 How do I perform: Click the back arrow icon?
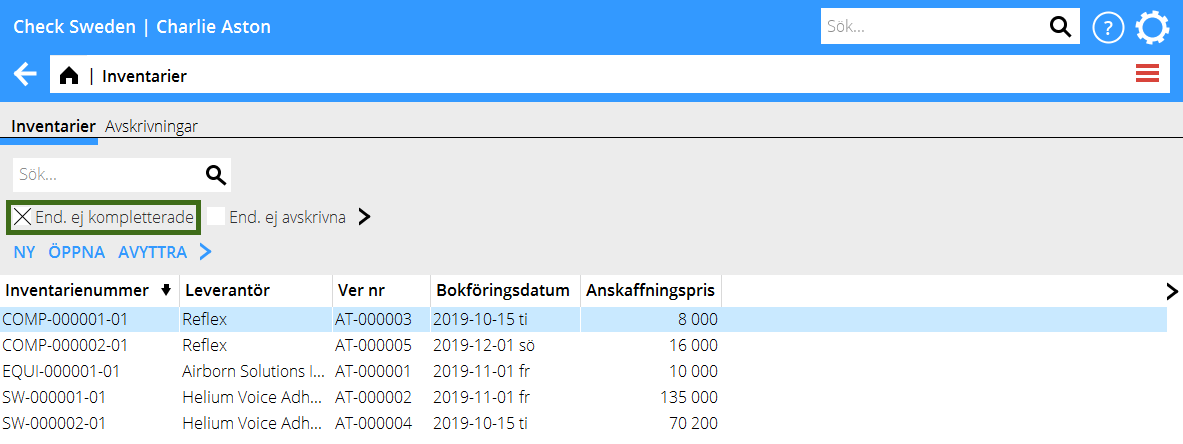click(25, 75)
